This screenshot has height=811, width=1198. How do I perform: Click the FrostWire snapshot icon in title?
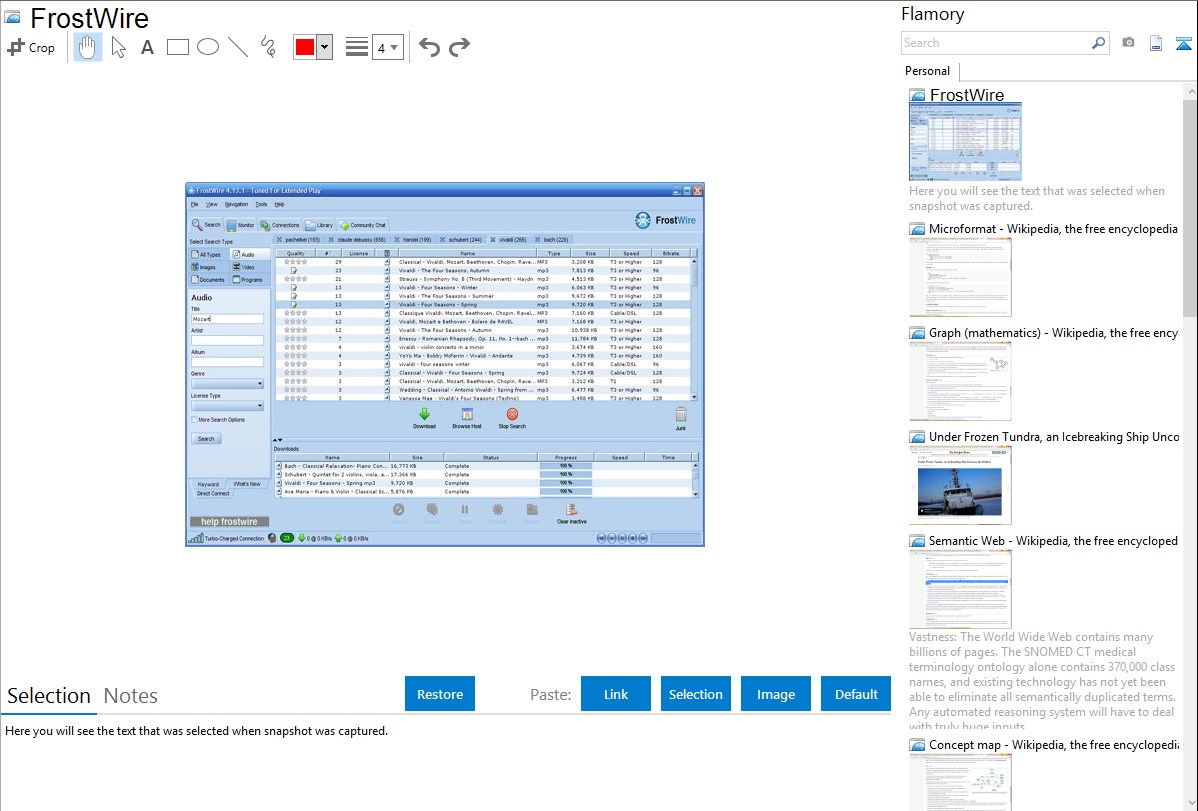pos(12,17)
